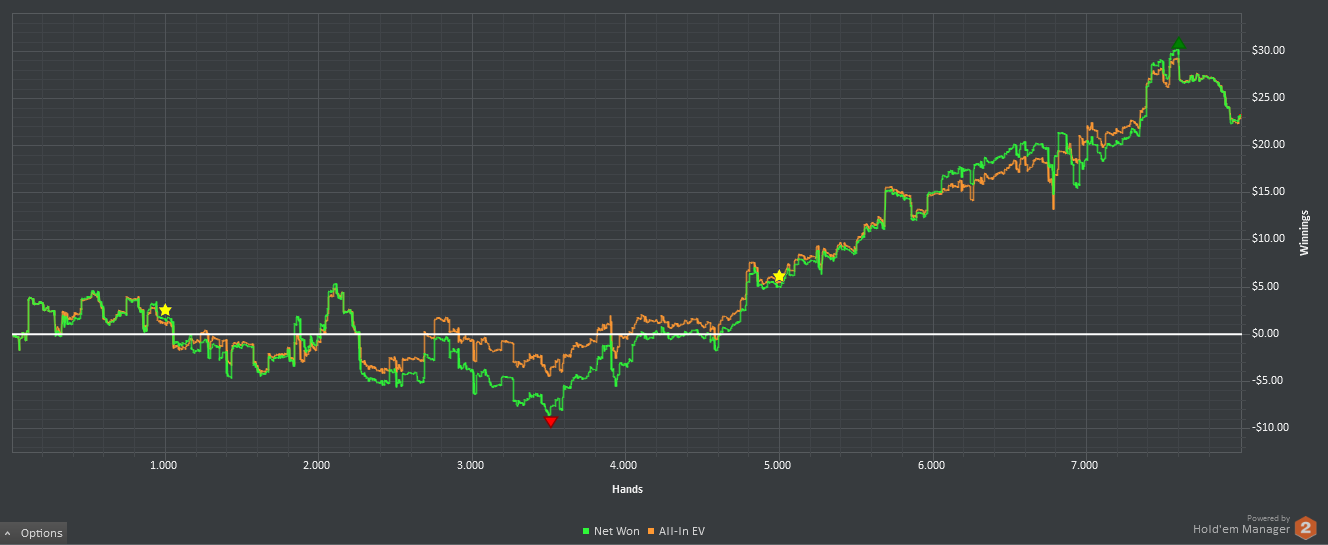Click the $30.00 axis label

pyautogui.click(x=1268, y=50)
